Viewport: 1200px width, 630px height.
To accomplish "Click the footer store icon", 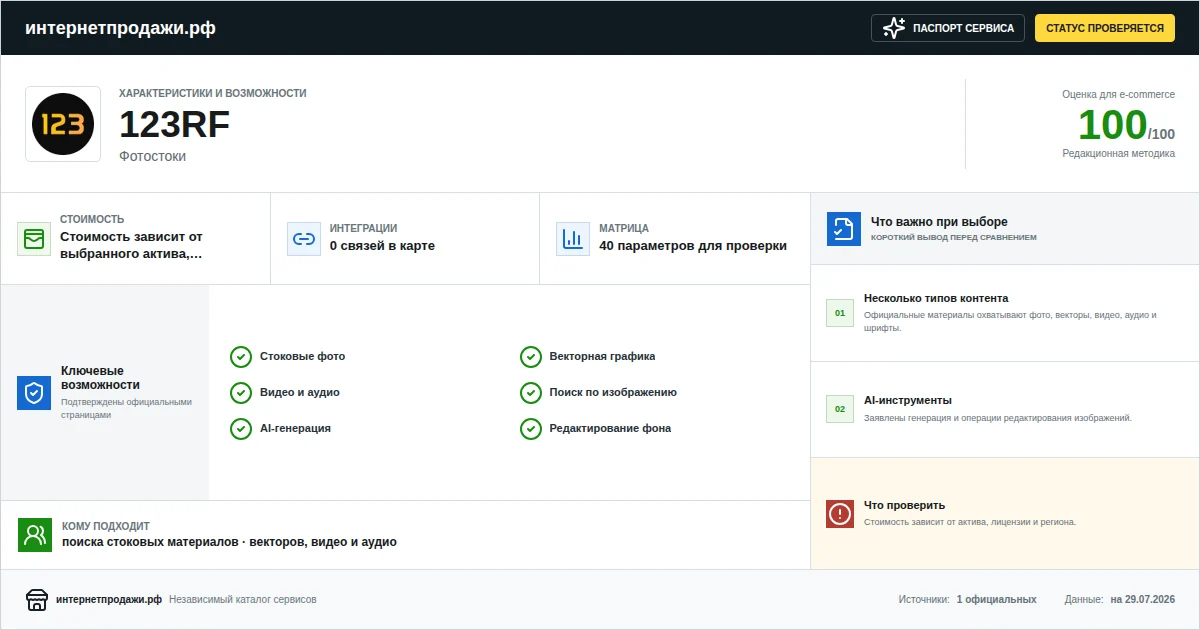I will pos(37,600).
